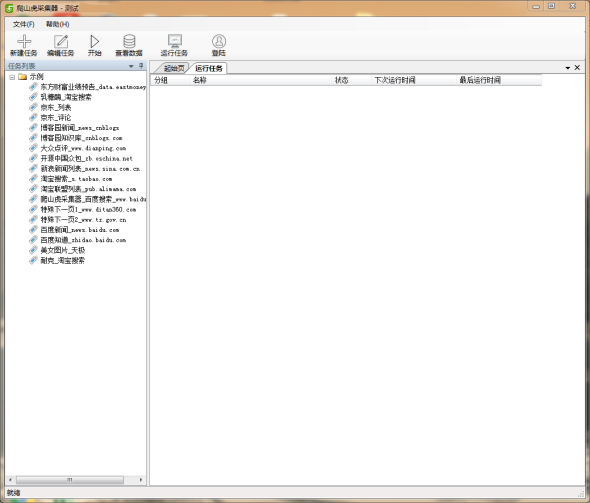Open the 文件(F) menu

(23, 24)
